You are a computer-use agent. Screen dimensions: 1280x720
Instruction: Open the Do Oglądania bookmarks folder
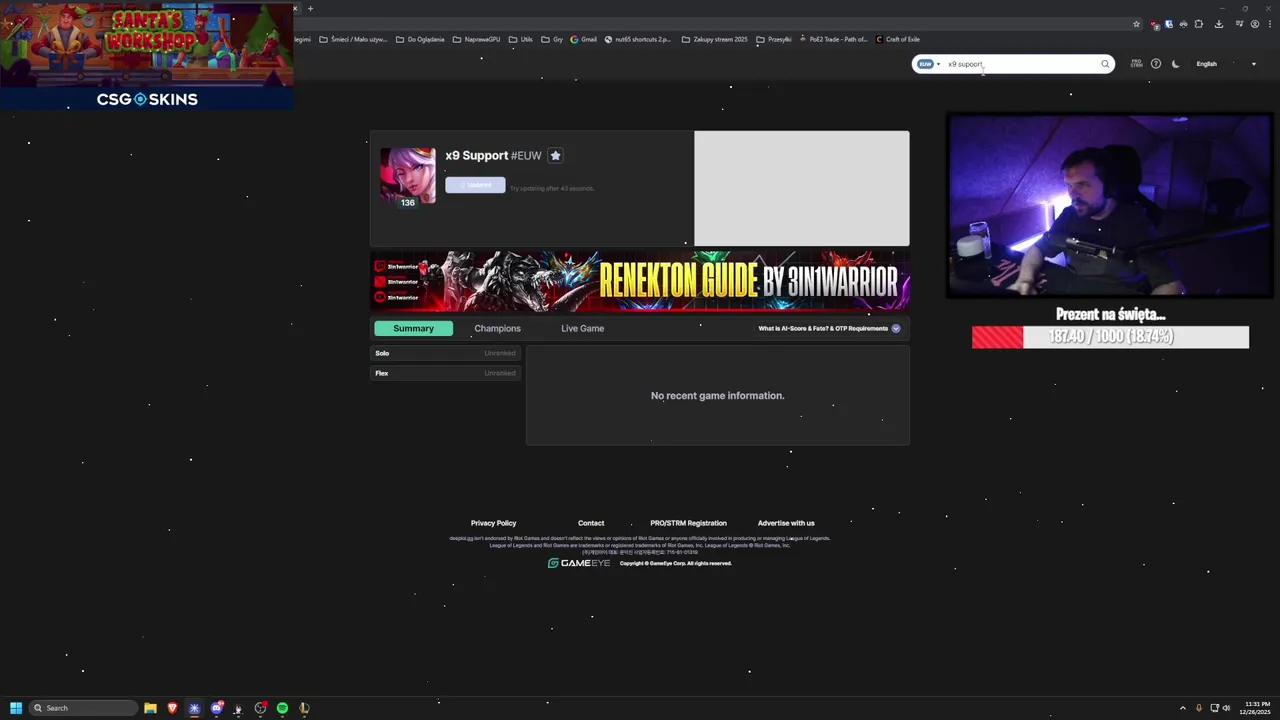[x=420, y=39]
